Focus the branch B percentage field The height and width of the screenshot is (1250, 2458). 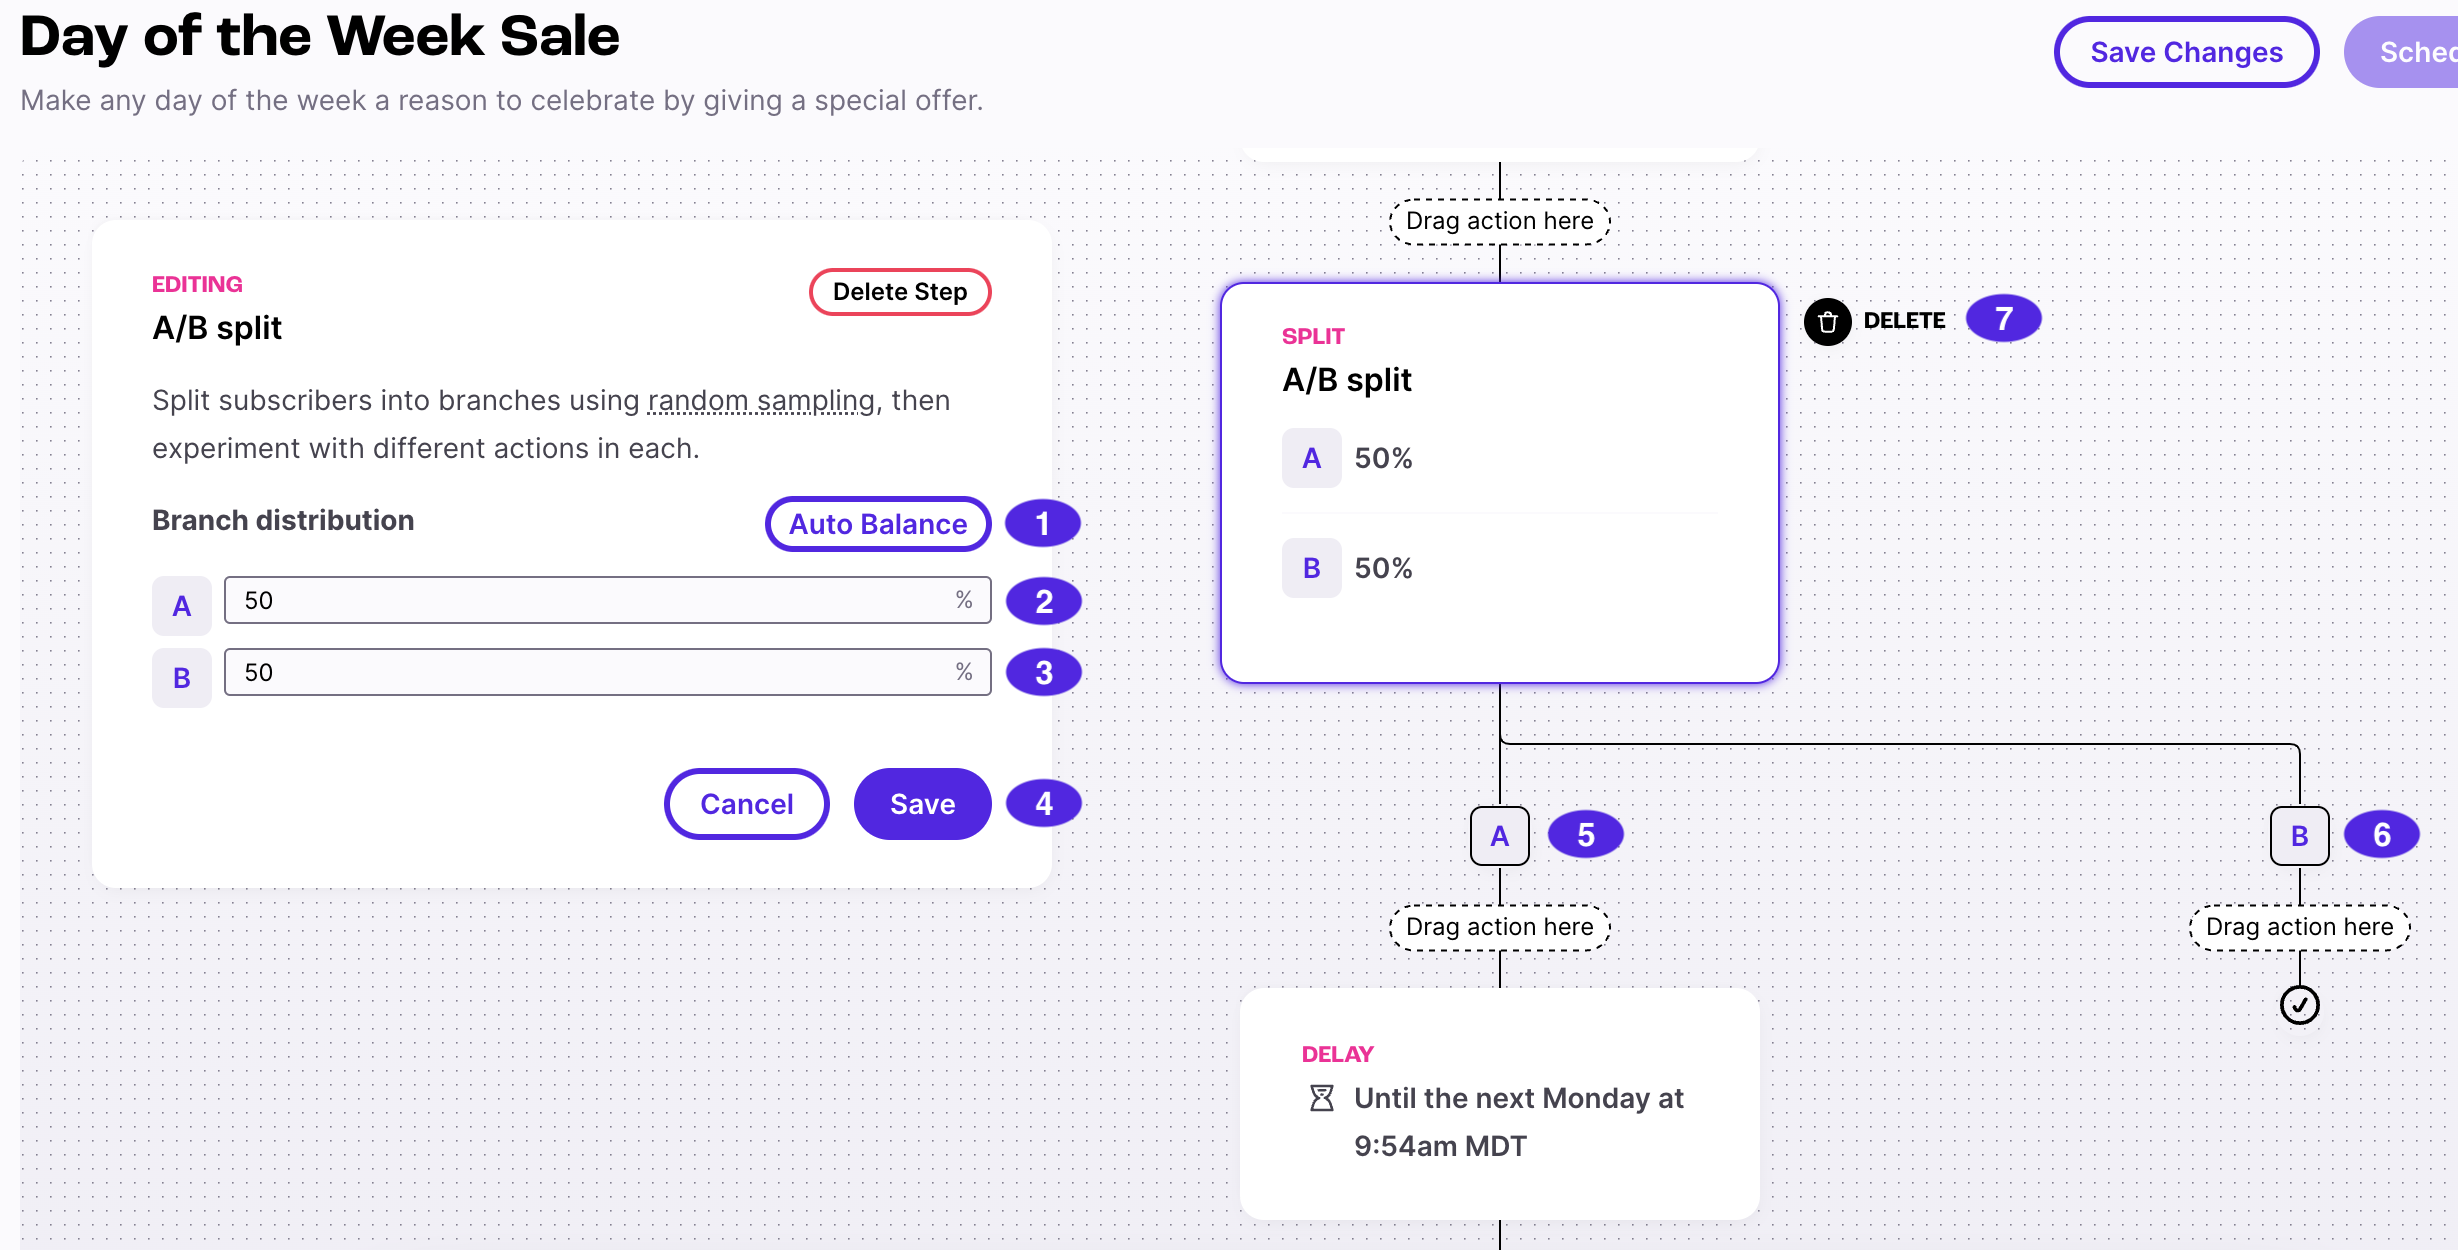point(607,672)
